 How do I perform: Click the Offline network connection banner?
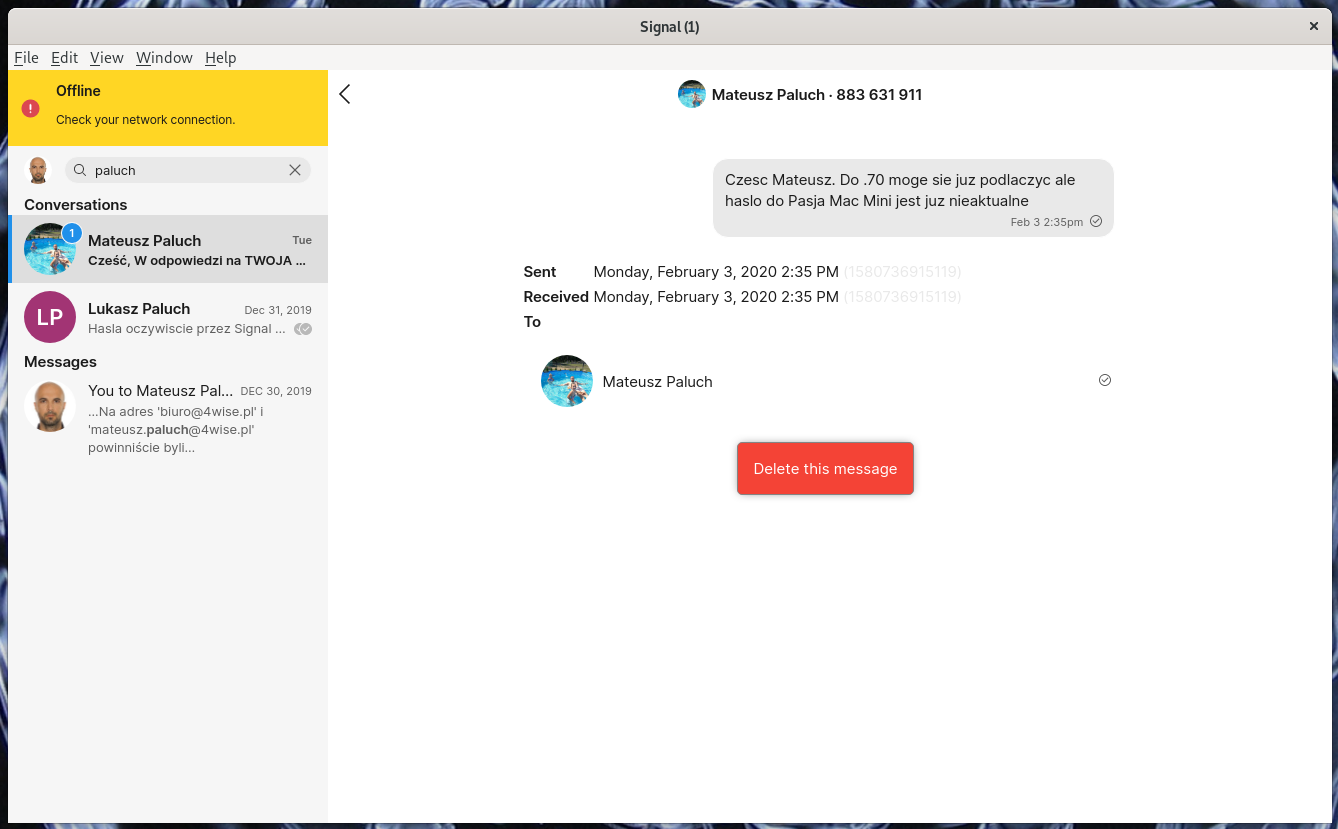point(168,108)
